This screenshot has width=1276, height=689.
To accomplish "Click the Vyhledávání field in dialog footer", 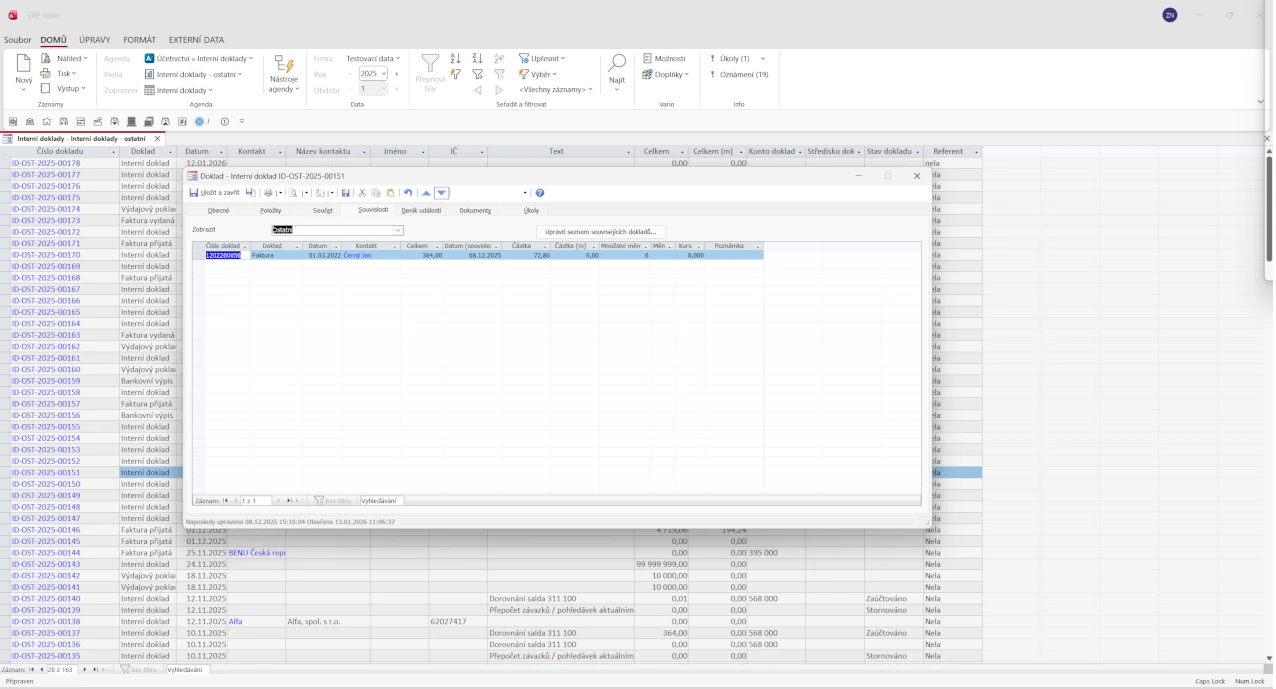I will click(x=381, y=500).
